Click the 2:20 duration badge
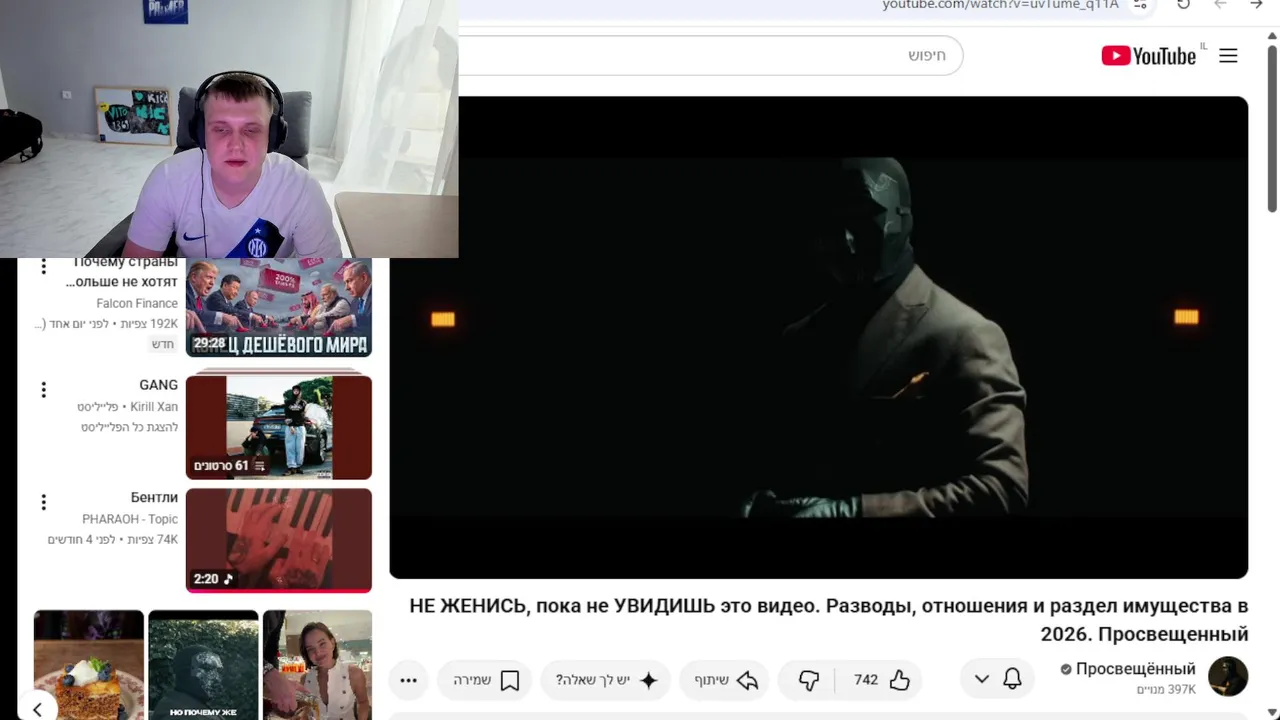The width and height of the screenshot is (1280, 720). coord(212,579)
